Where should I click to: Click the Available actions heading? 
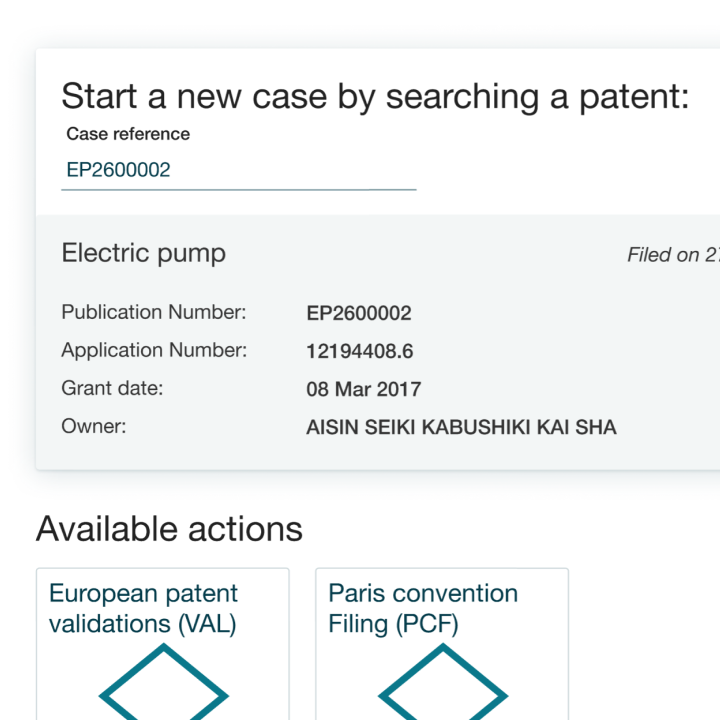(169, 529)
